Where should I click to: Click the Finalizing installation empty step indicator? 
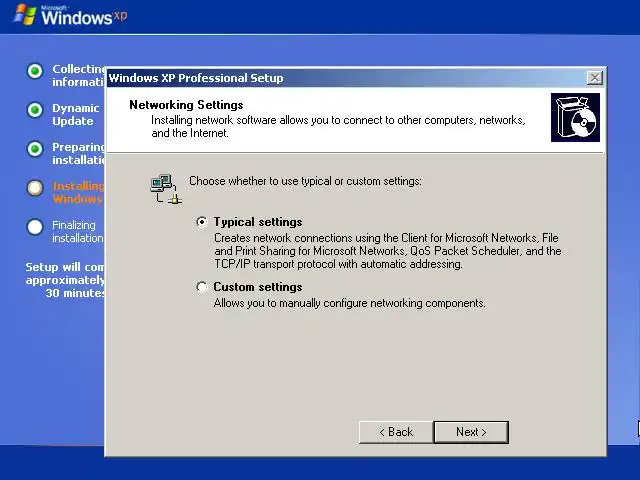[35, 227]
